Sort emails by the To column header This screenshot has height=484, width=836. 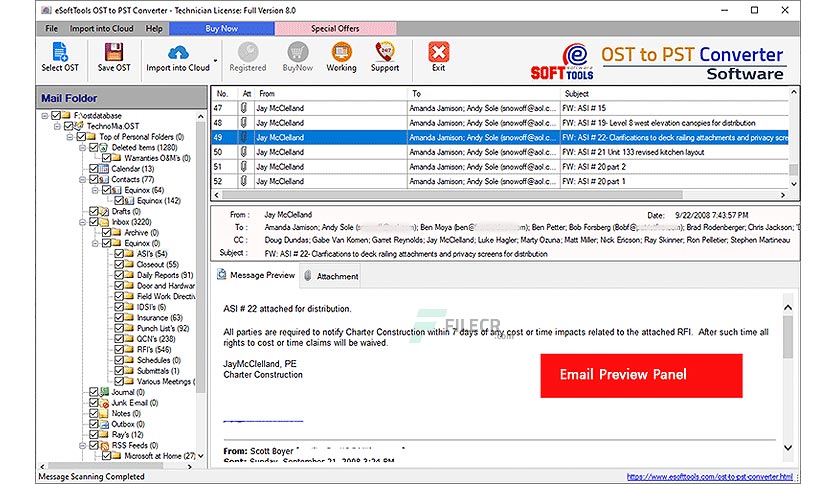[484, 93]
